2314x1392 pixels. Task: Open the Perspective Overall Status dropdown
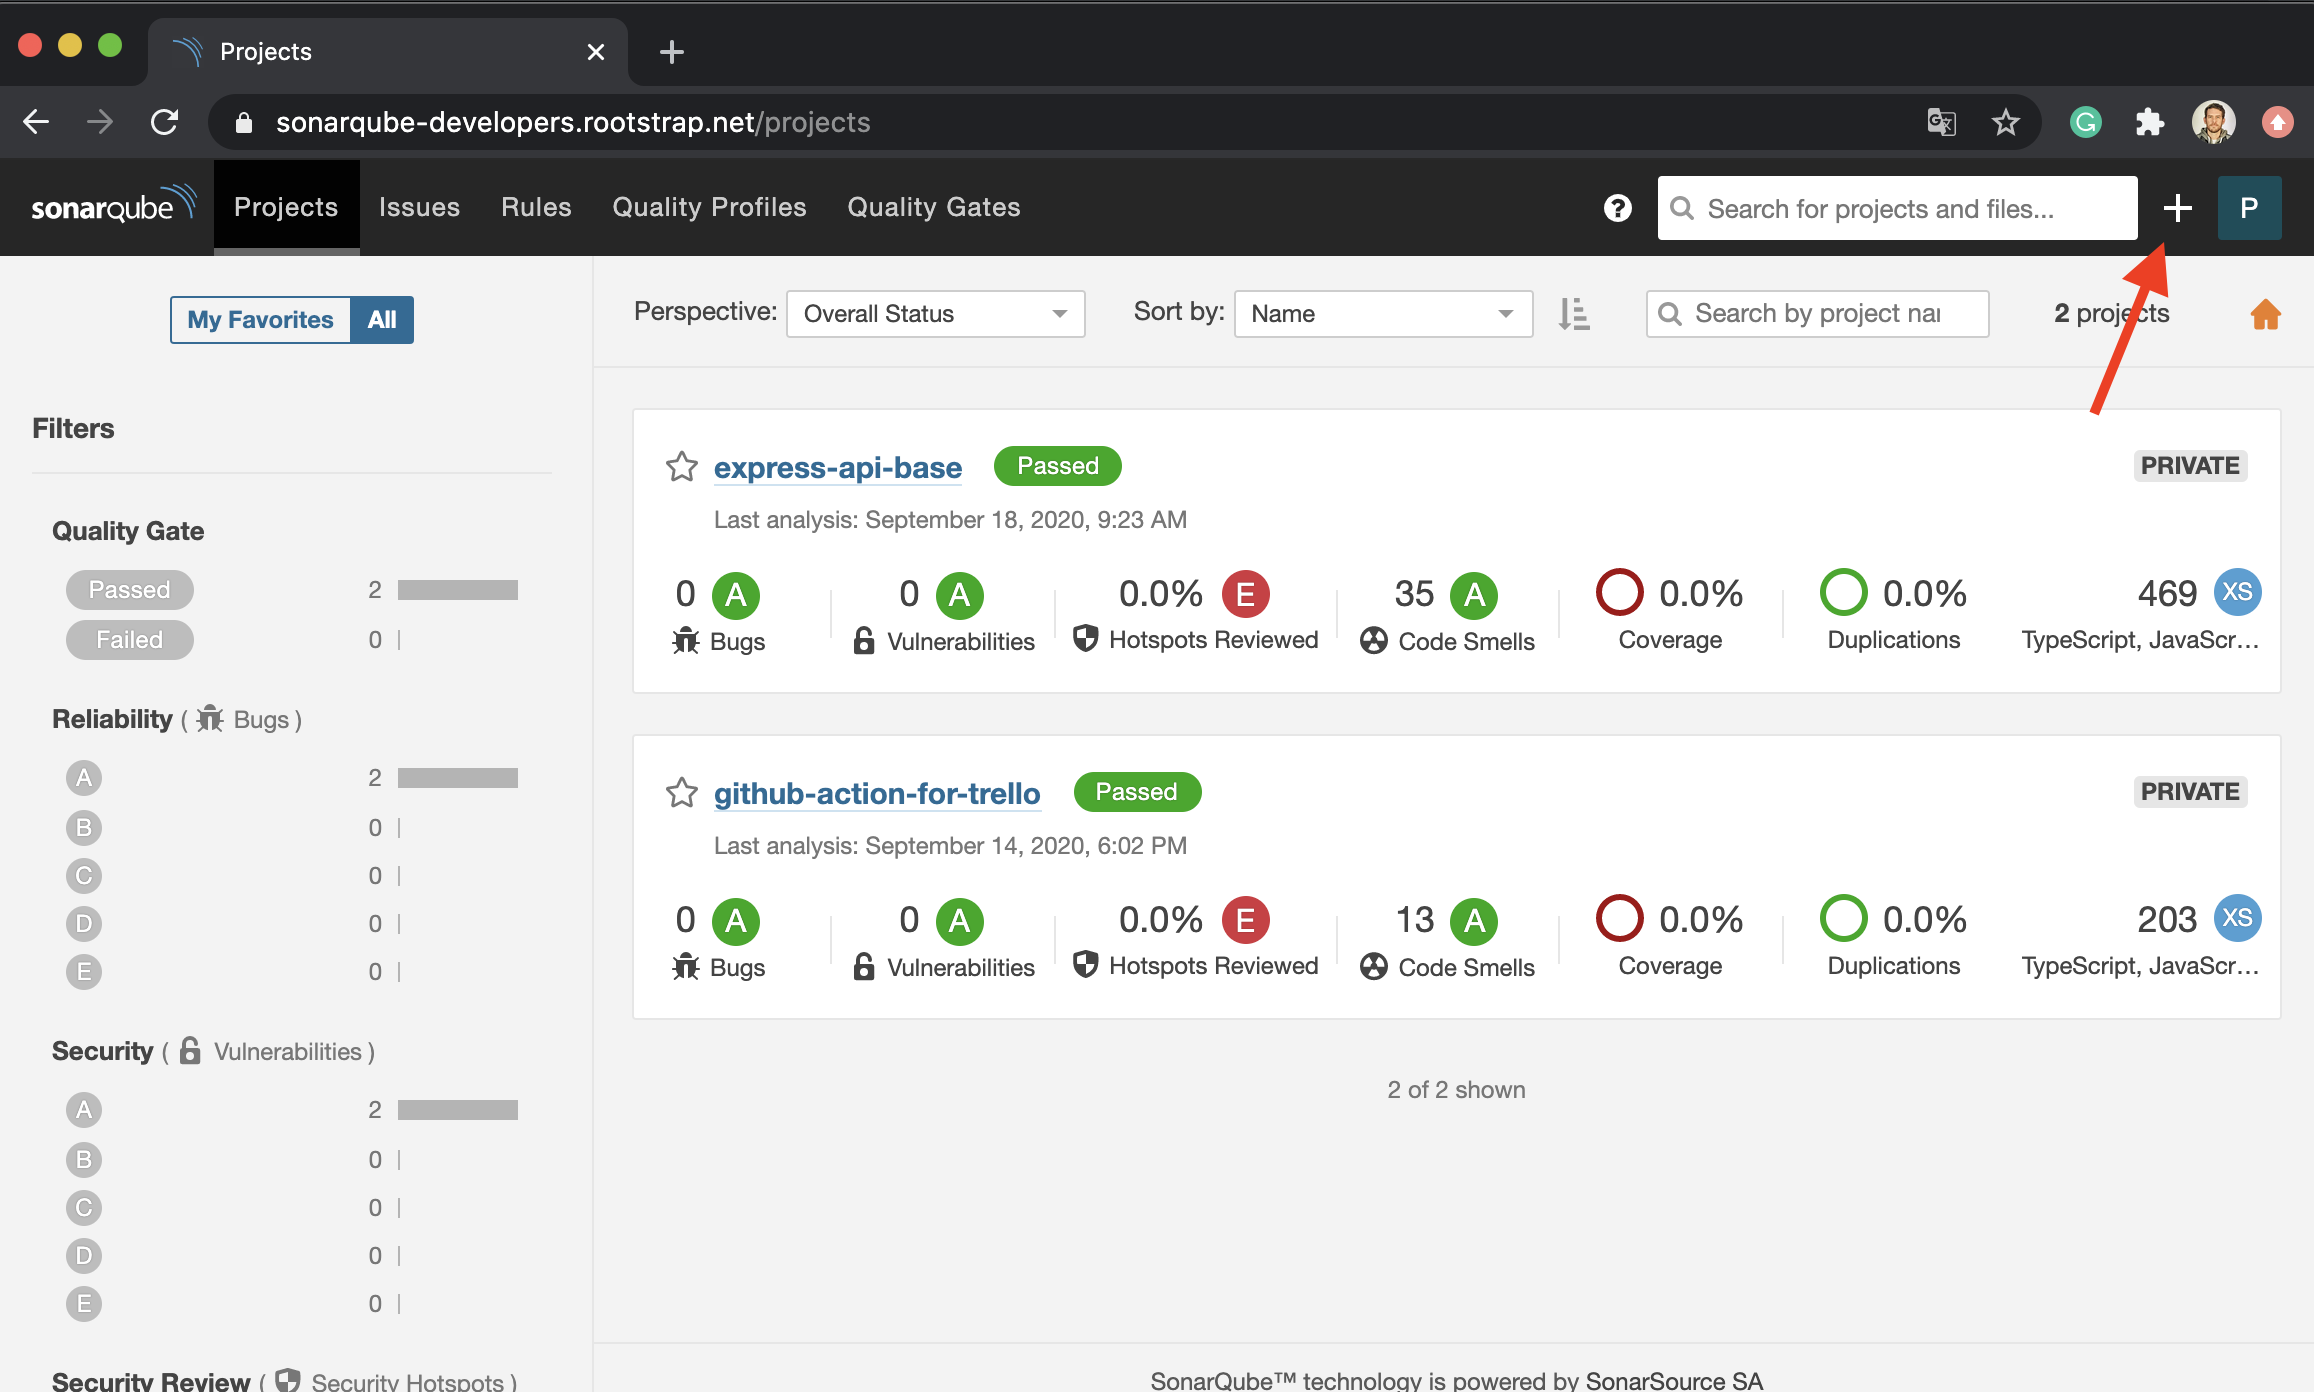tap(935, 314)
